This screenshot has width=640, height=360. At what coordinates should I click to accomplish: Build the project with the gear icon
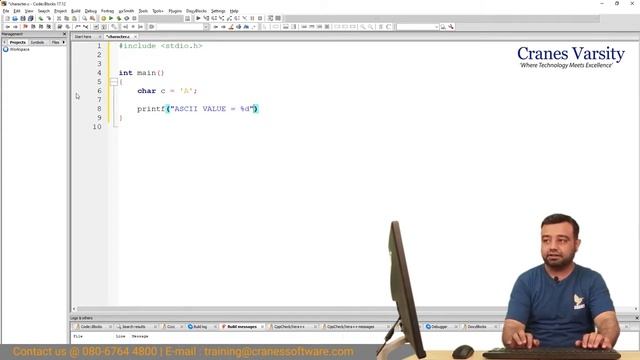click(x=103, y=18)
